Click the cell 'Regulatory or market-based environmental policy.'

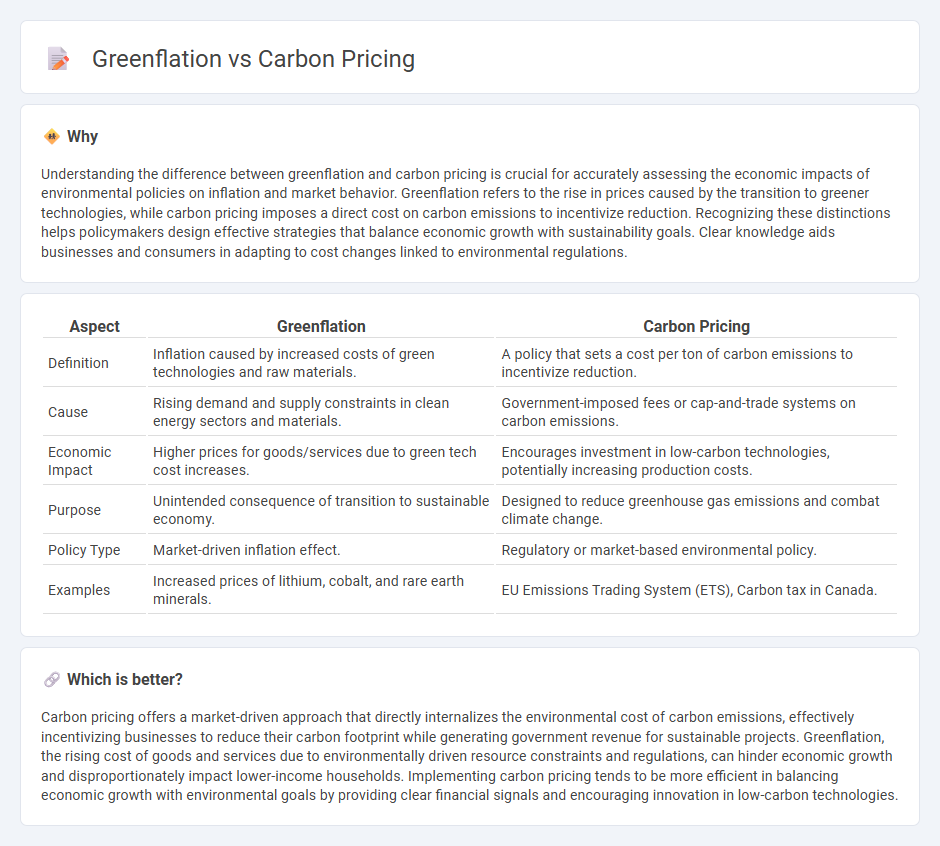pyautogui.click(x=696, y=550)
